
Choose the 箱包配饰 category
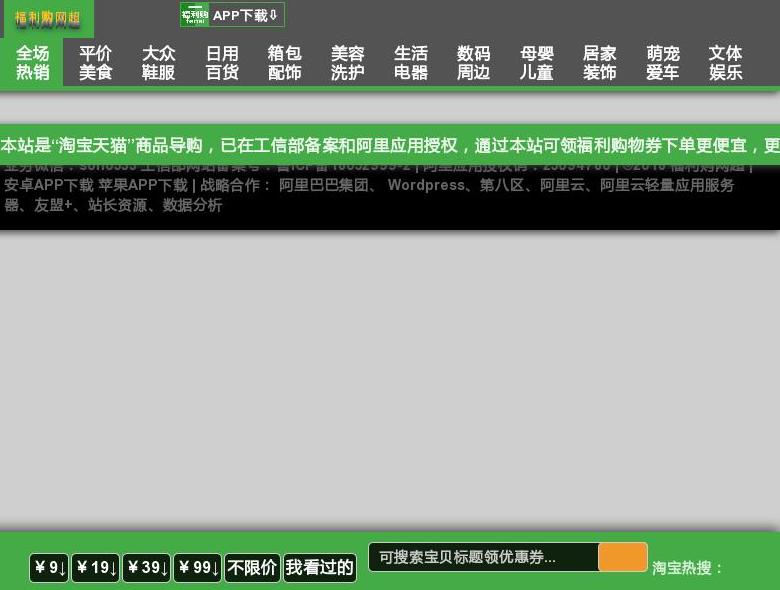tap(285, 63)
